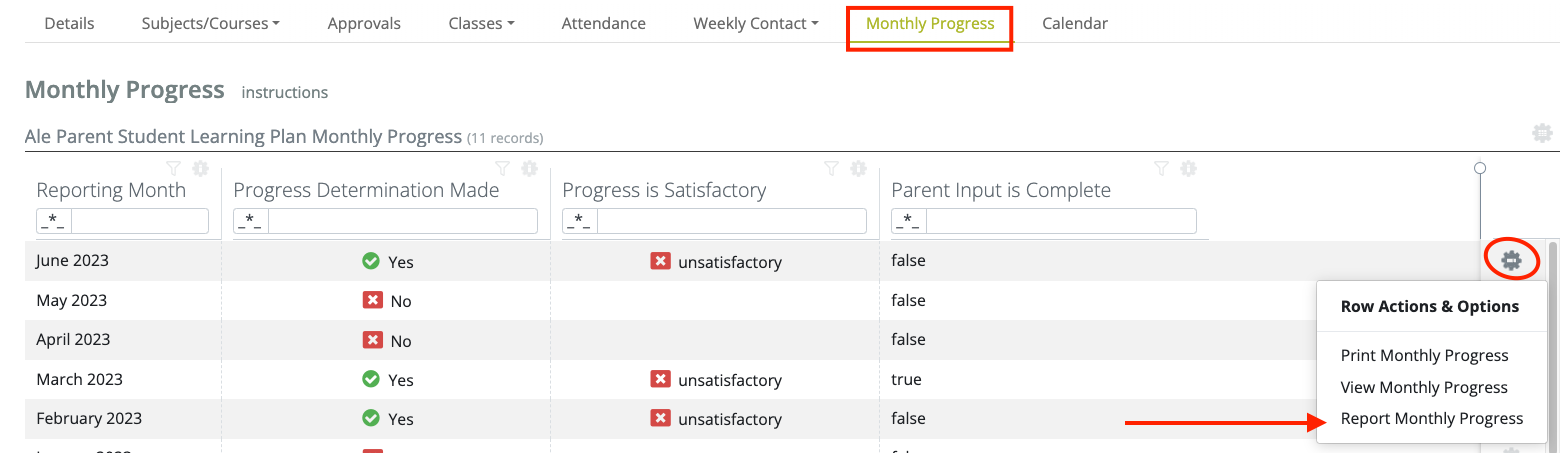
Task: Choose Print Monthly Progress from menu
Action: click(x=1424, y=356)
